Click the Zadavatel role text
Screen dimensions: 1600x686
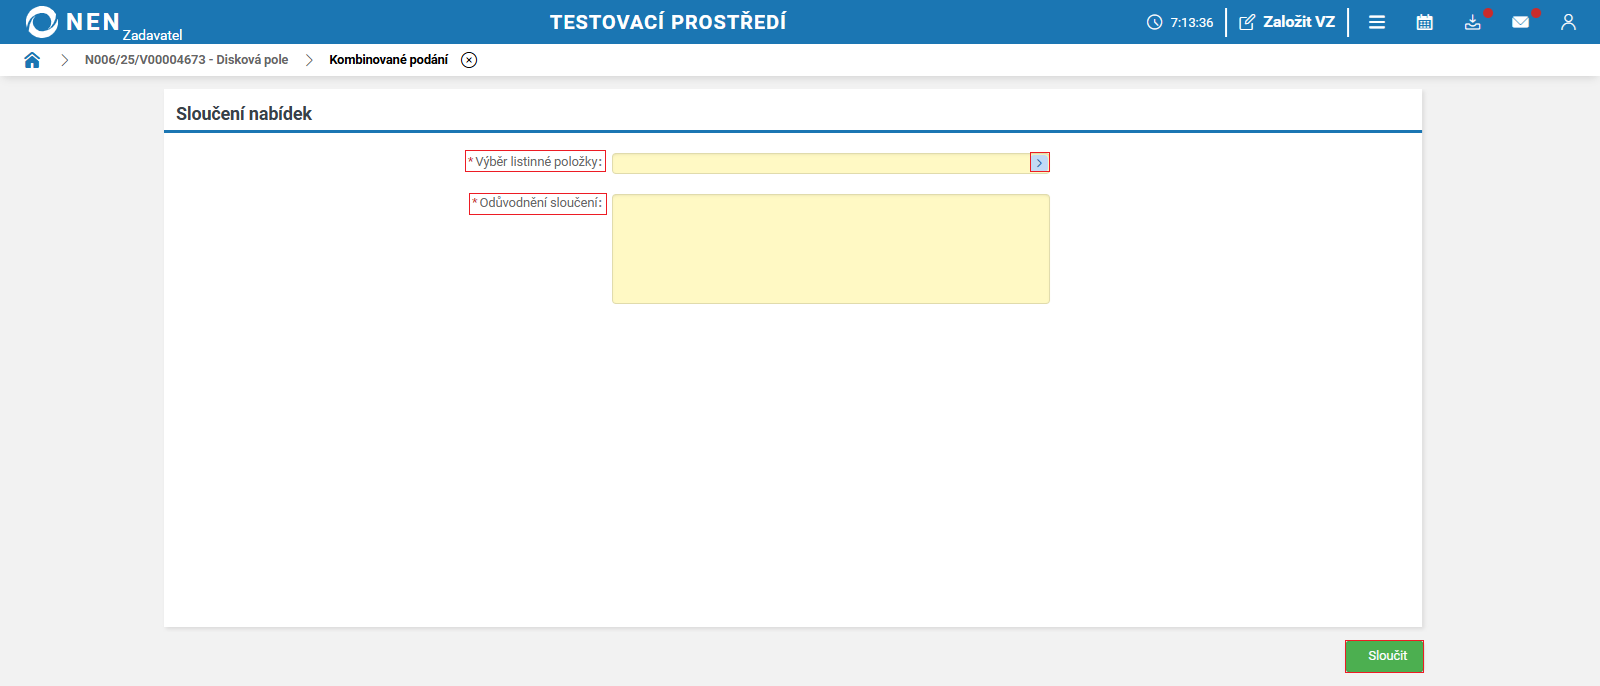[152, 35]
